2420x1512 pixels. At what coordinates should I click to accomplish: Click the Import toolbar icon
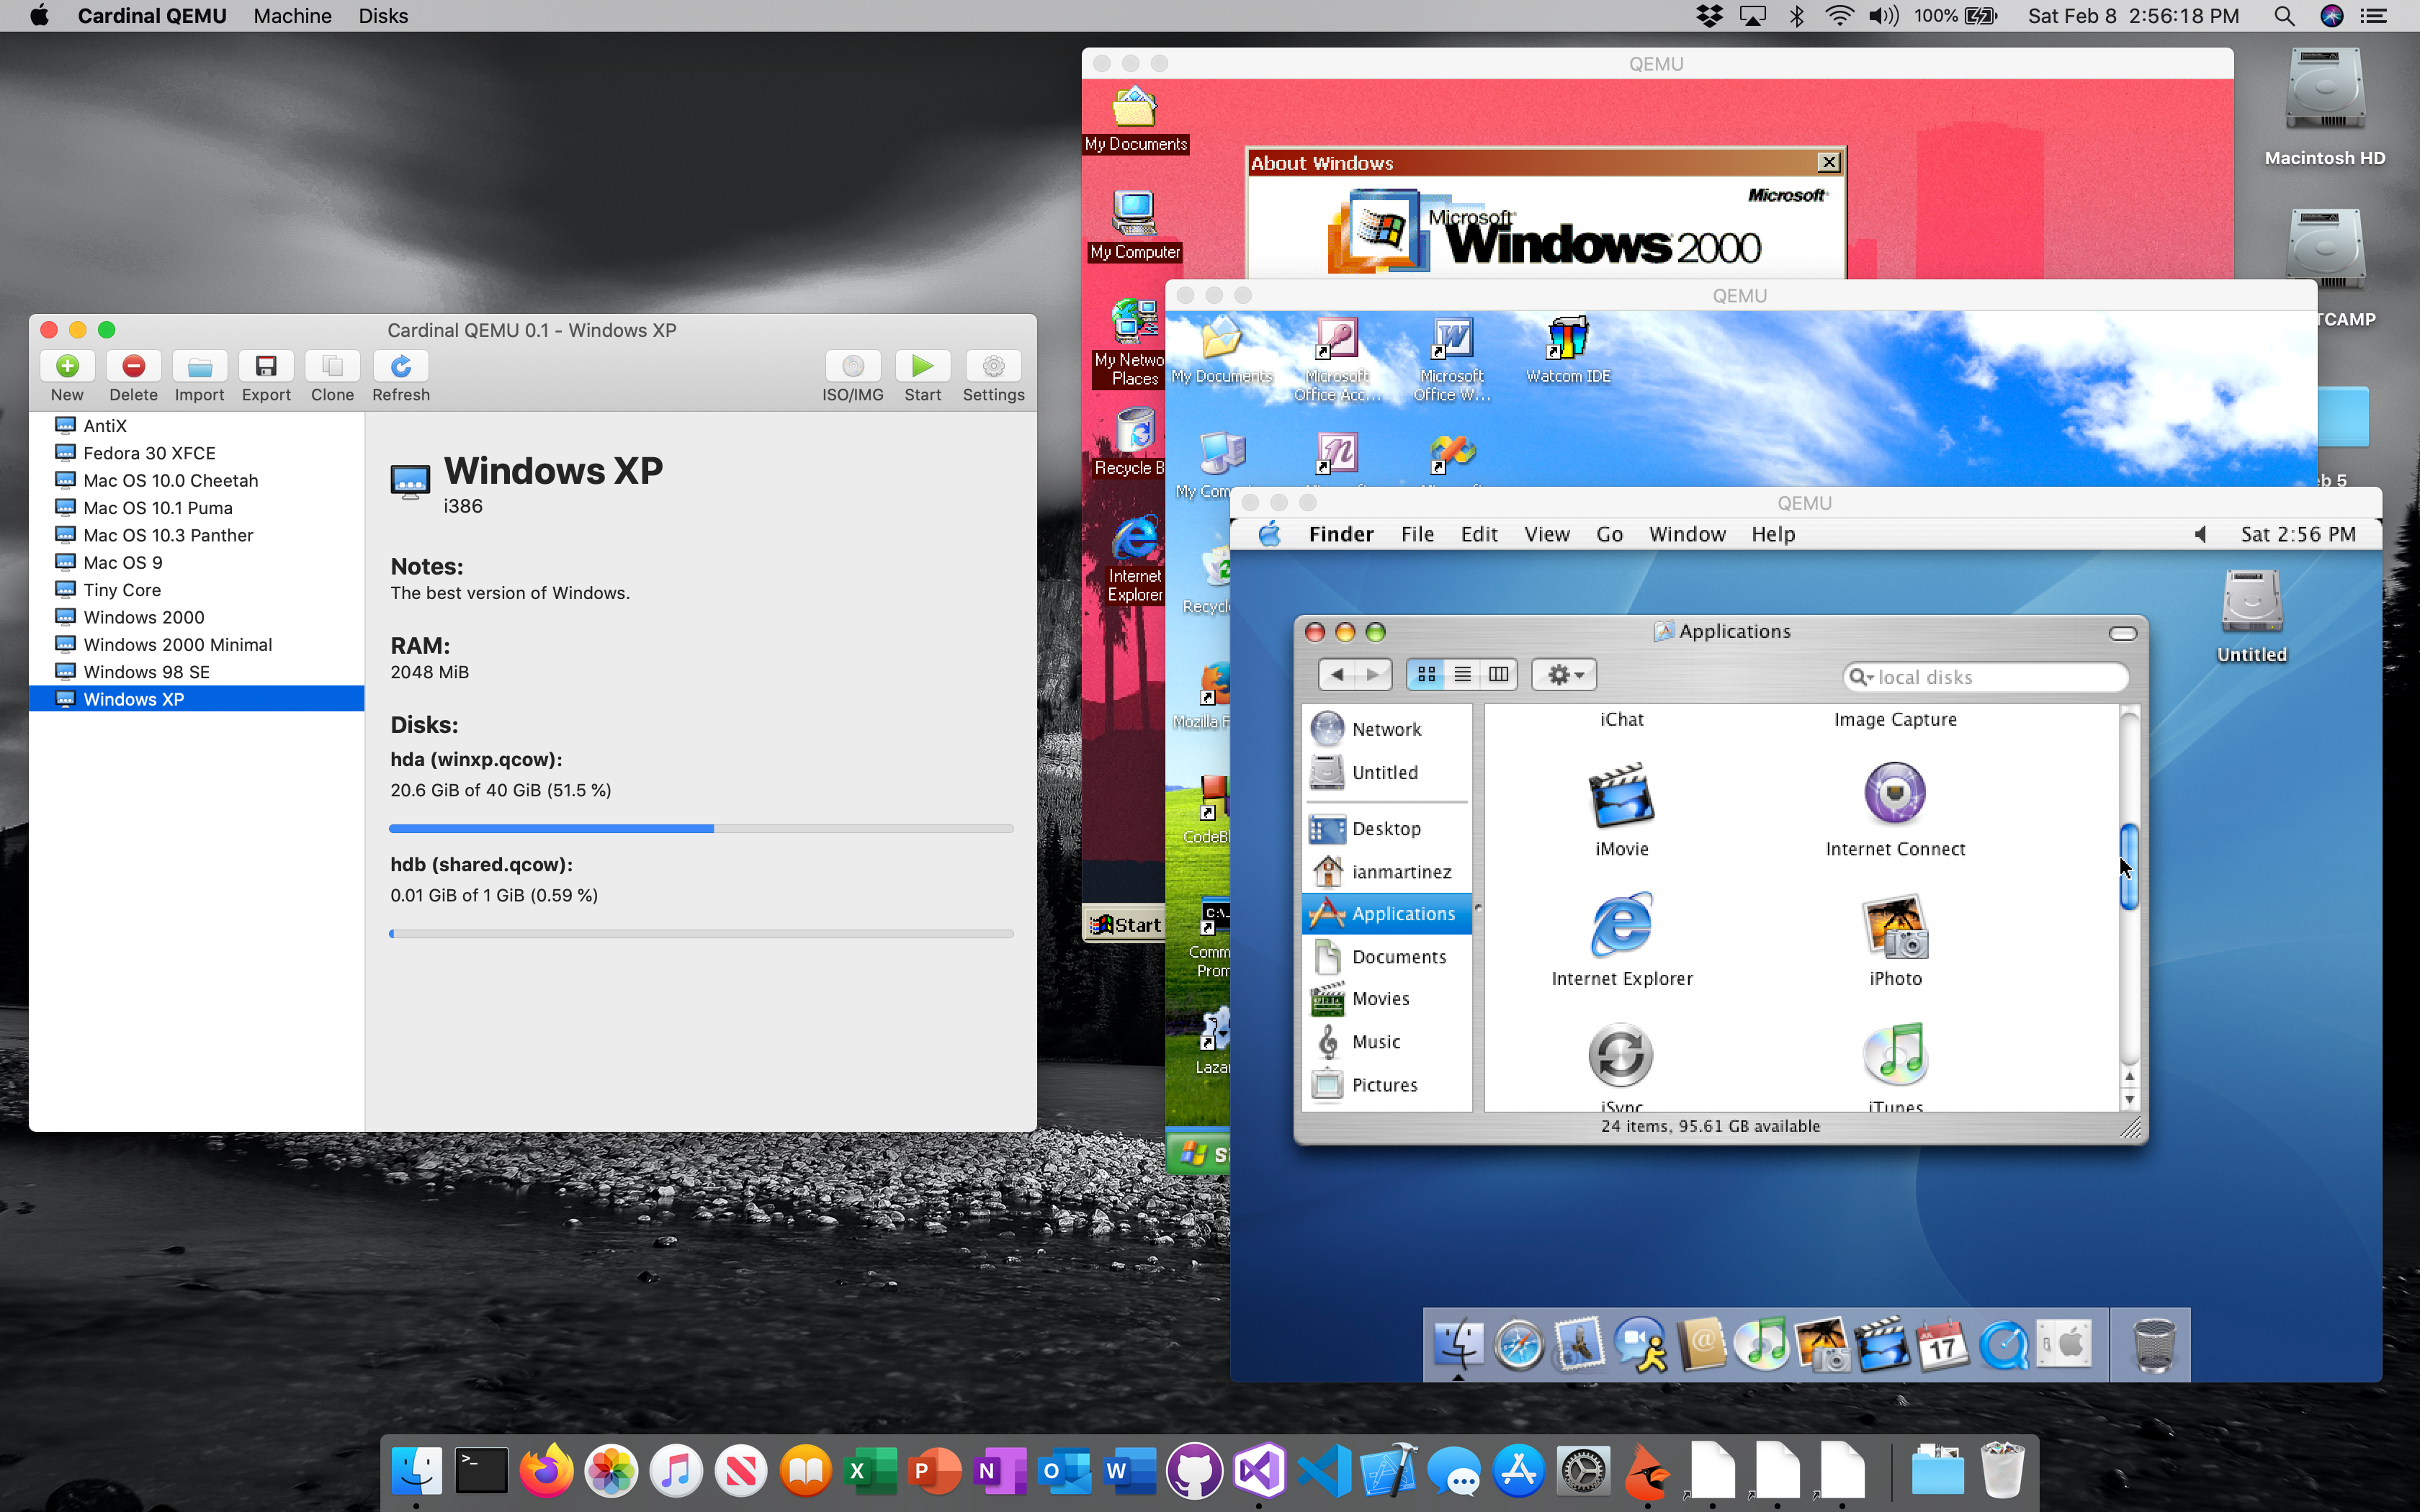pos(199,366)
